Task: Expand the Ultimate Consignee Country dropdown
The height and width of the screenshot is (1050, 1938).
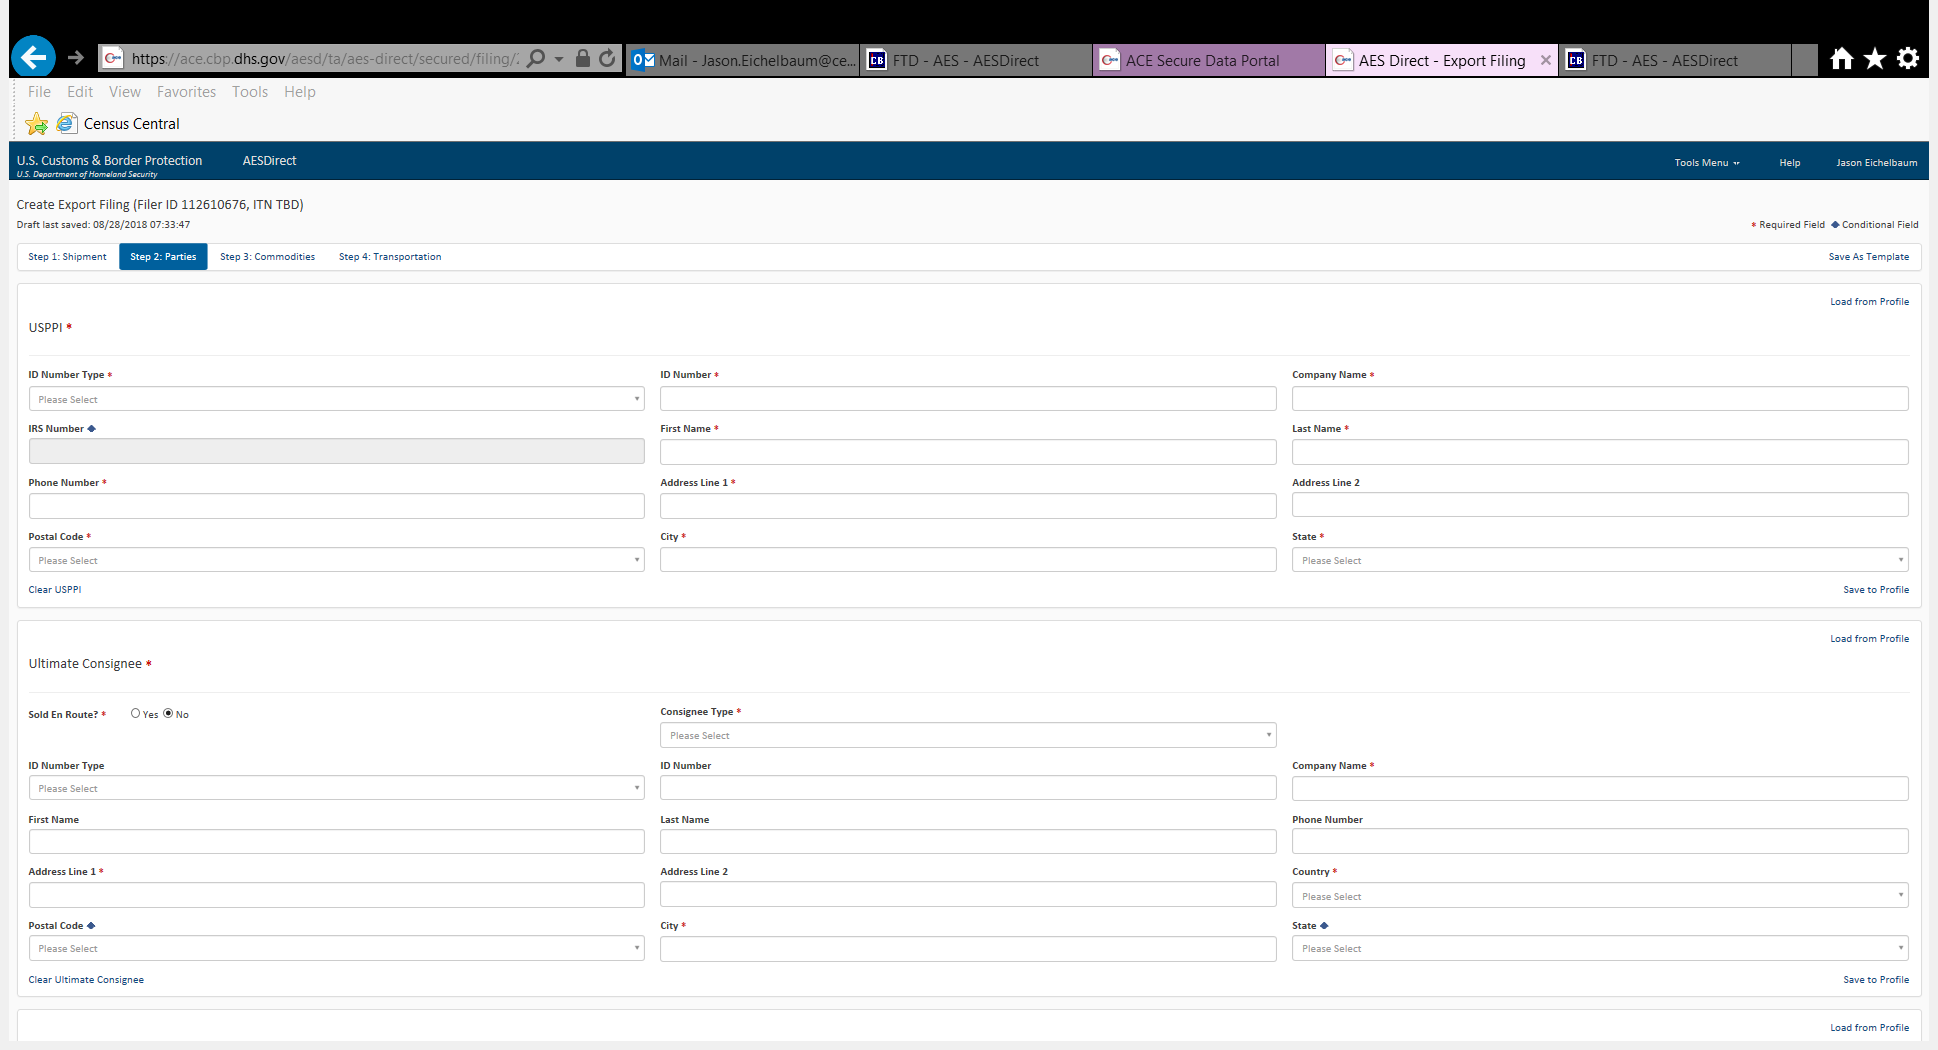Action: 1599,896
